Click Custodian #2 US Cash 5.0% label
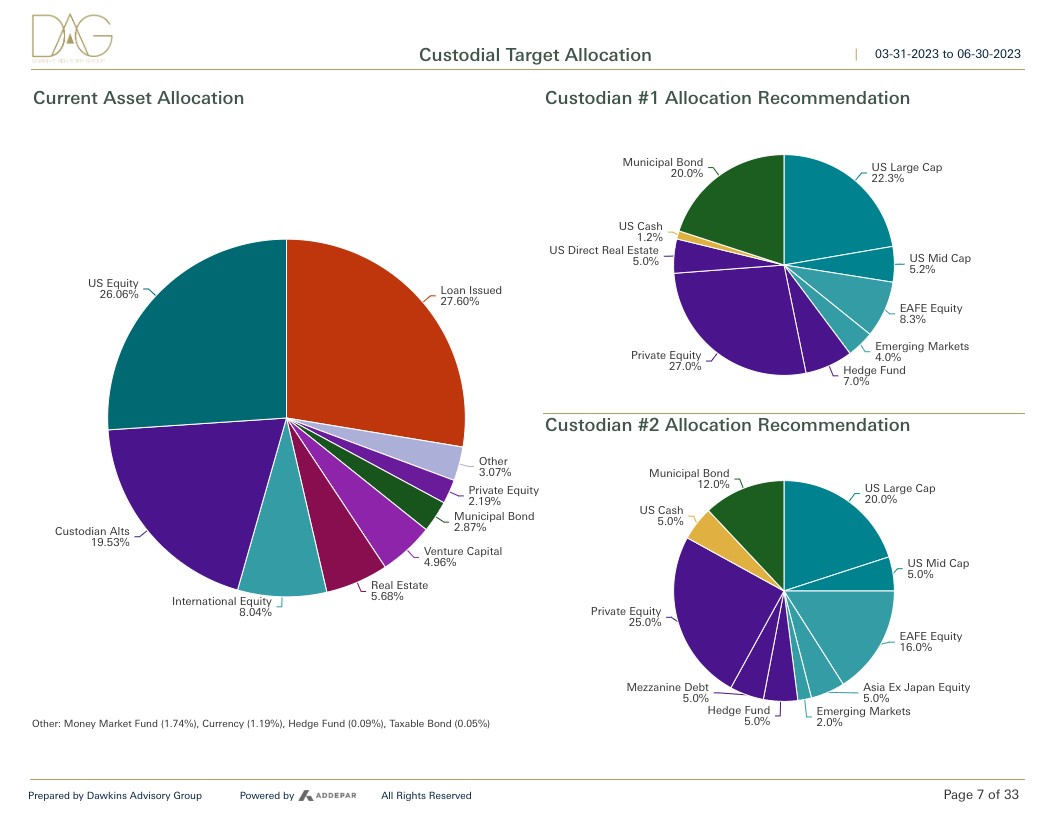 [x=661, y=515]
